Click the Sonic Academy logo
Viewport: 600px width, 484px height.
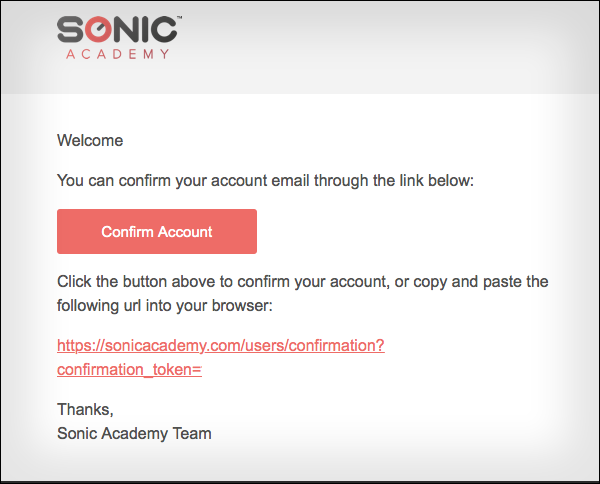coord(119,37)
